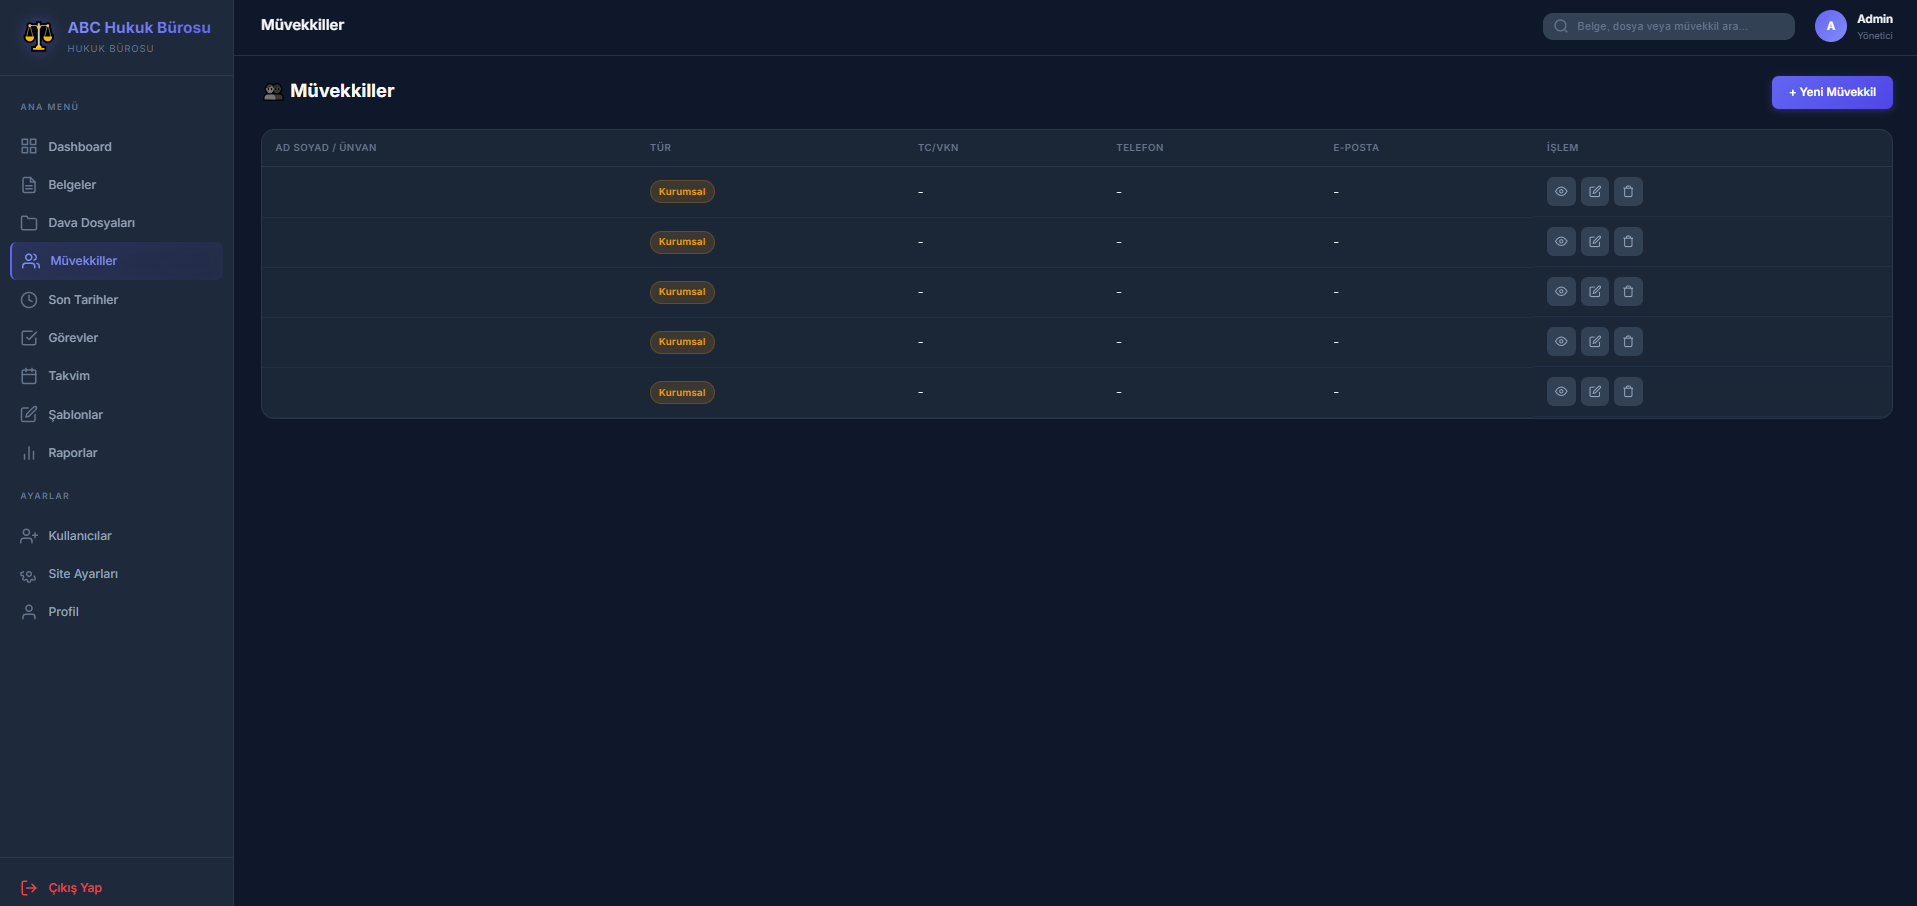The width and height of the screenshot is (1917, 906).
Task: Click the İŞLEM column header
Action: (x=1563, y=148)
